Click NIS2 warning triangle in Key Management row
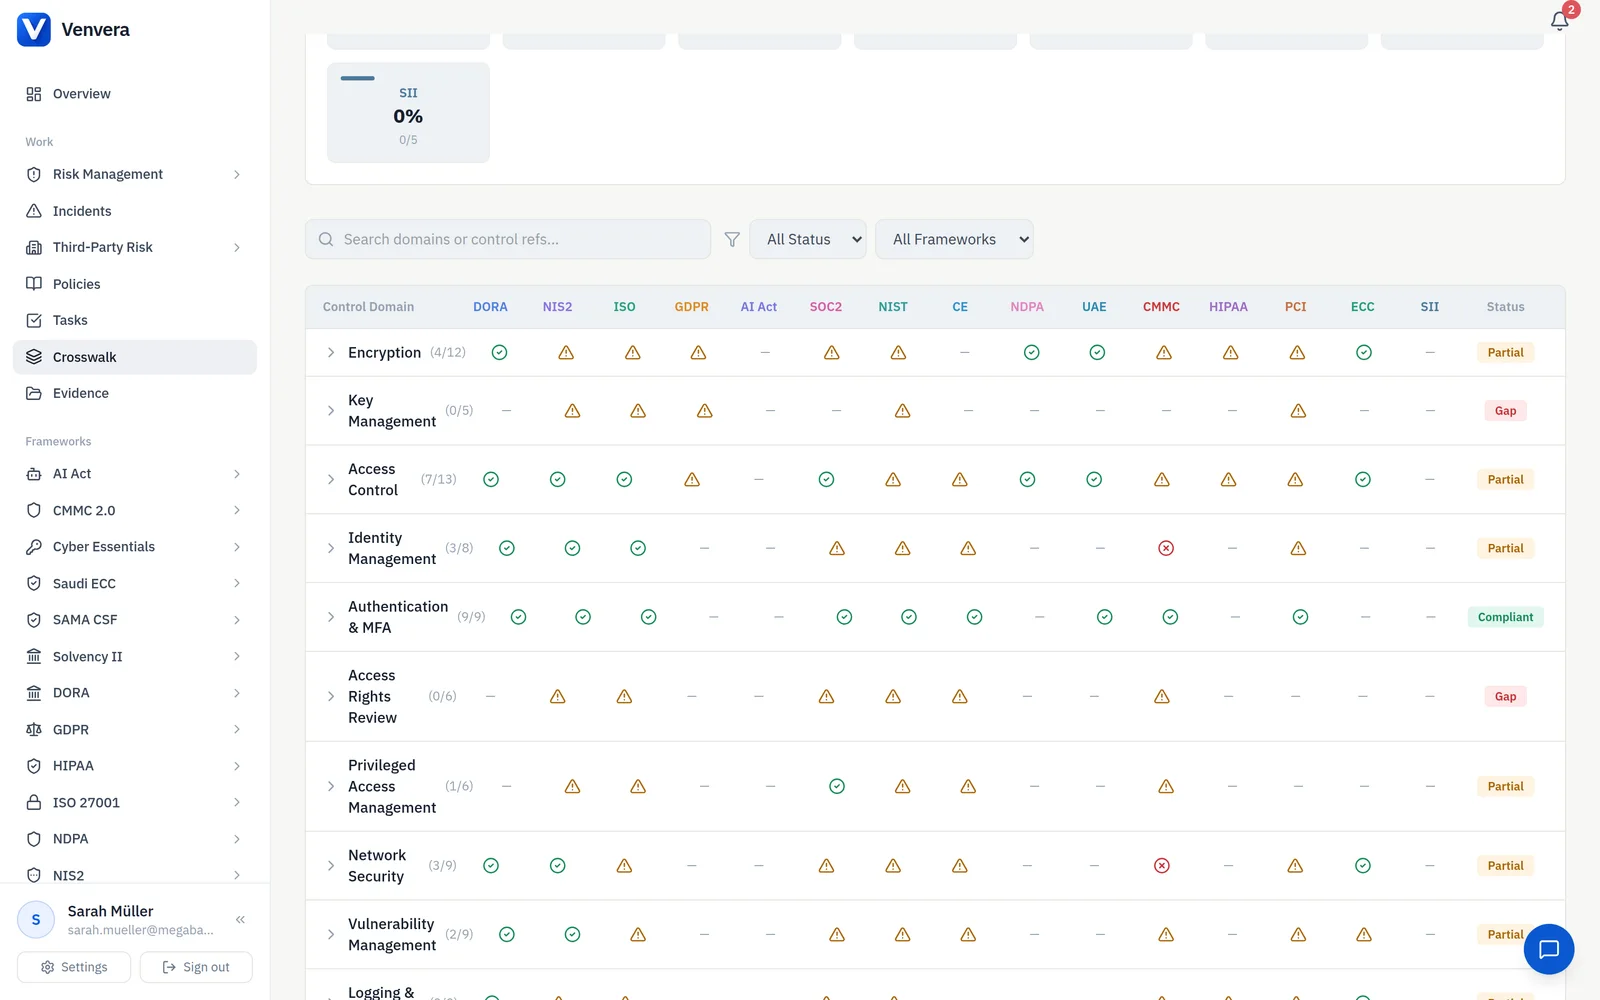 coord(572,411)
